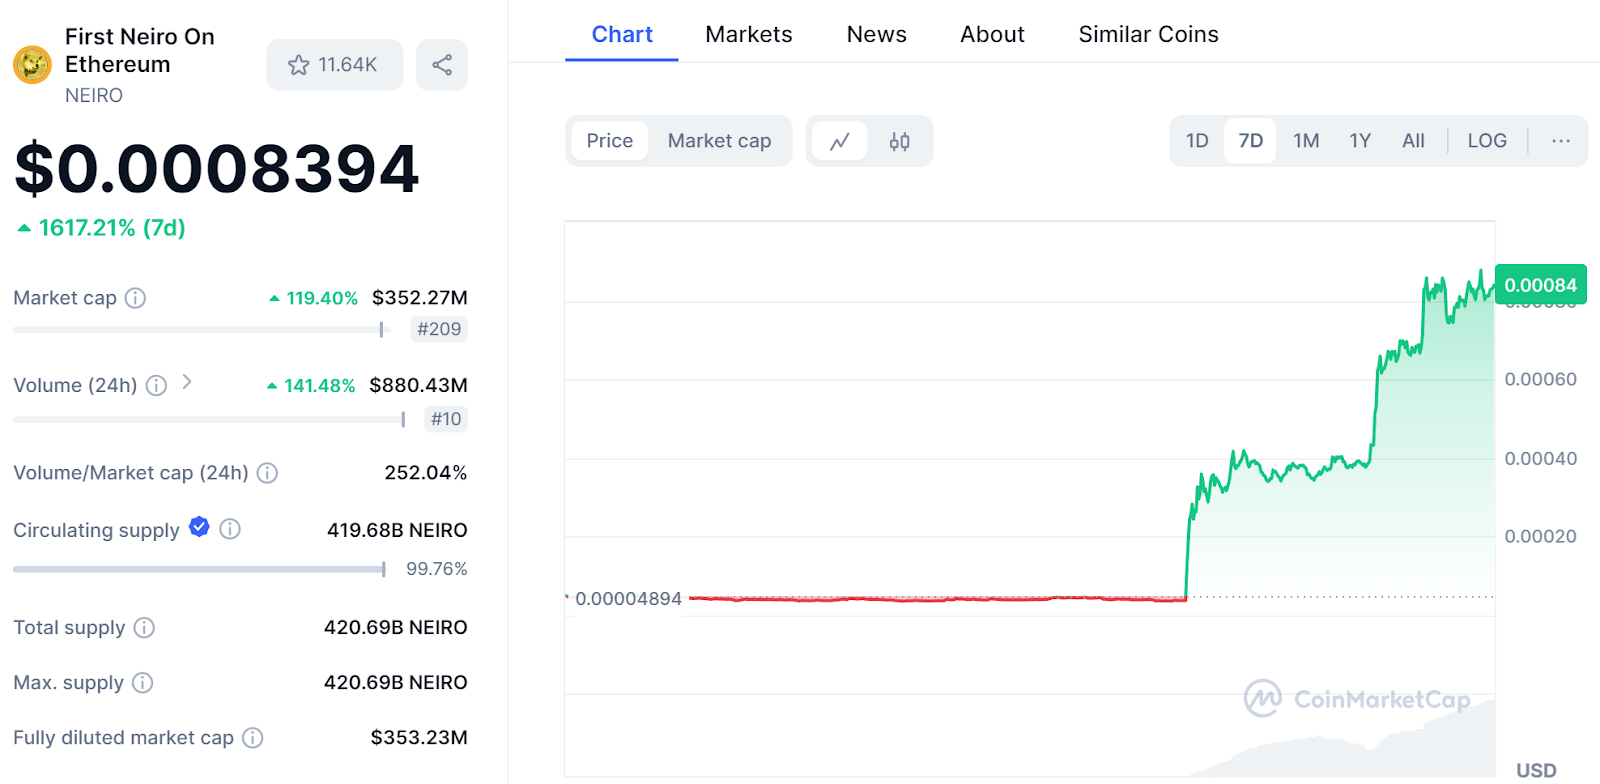The height and width of the screenshot is (784, 1600).
Task: Select the Price chart toggle
Action: click(610, 141)
